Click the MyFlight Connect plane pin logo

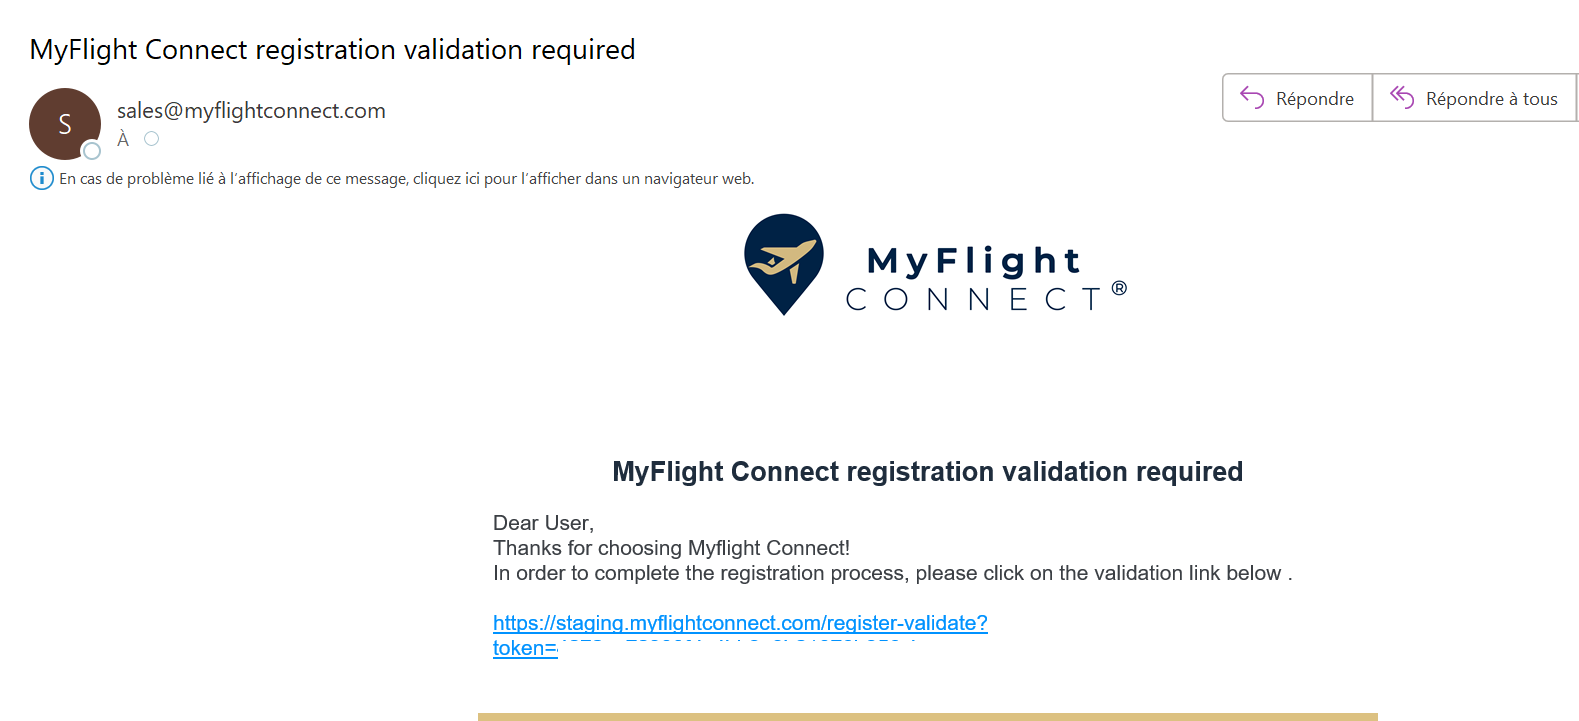point(784,264)
